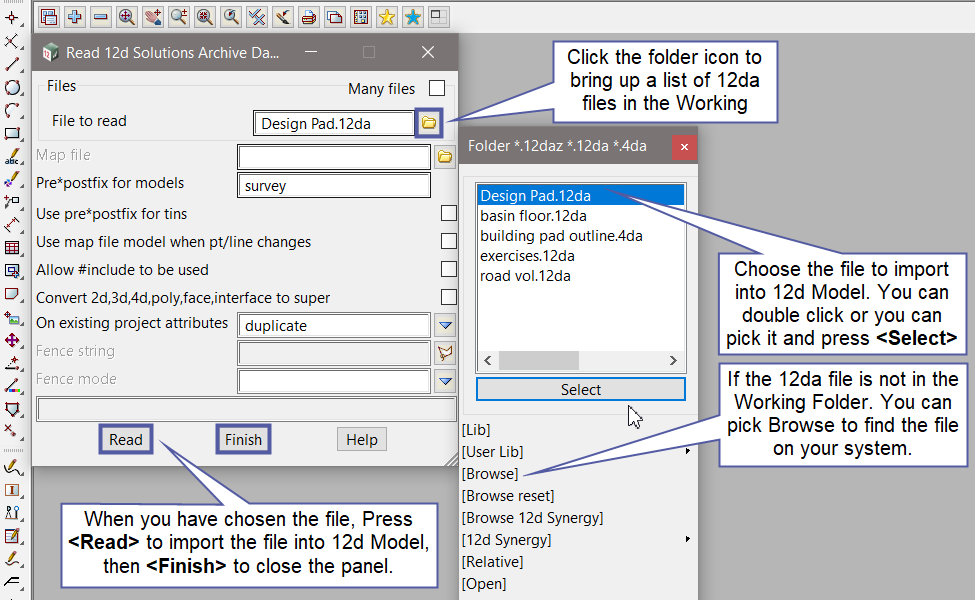Open the Fence mode dropdown arrow

tap(445, 381)
